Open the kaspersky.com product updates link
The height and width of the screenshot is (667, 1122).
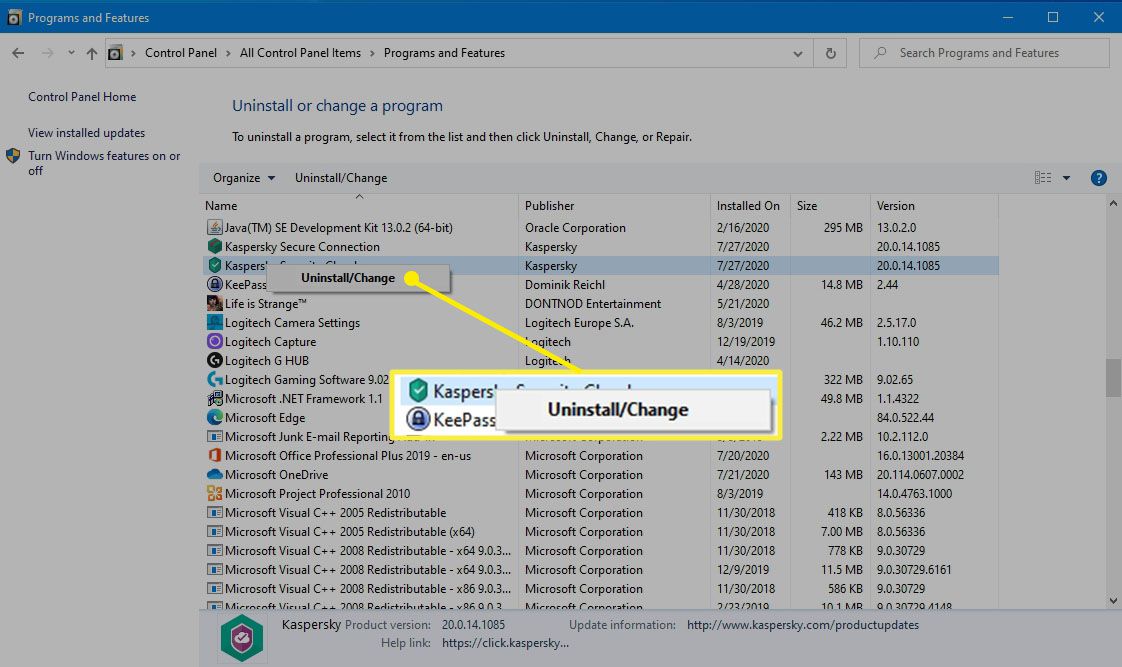[803, 624]
